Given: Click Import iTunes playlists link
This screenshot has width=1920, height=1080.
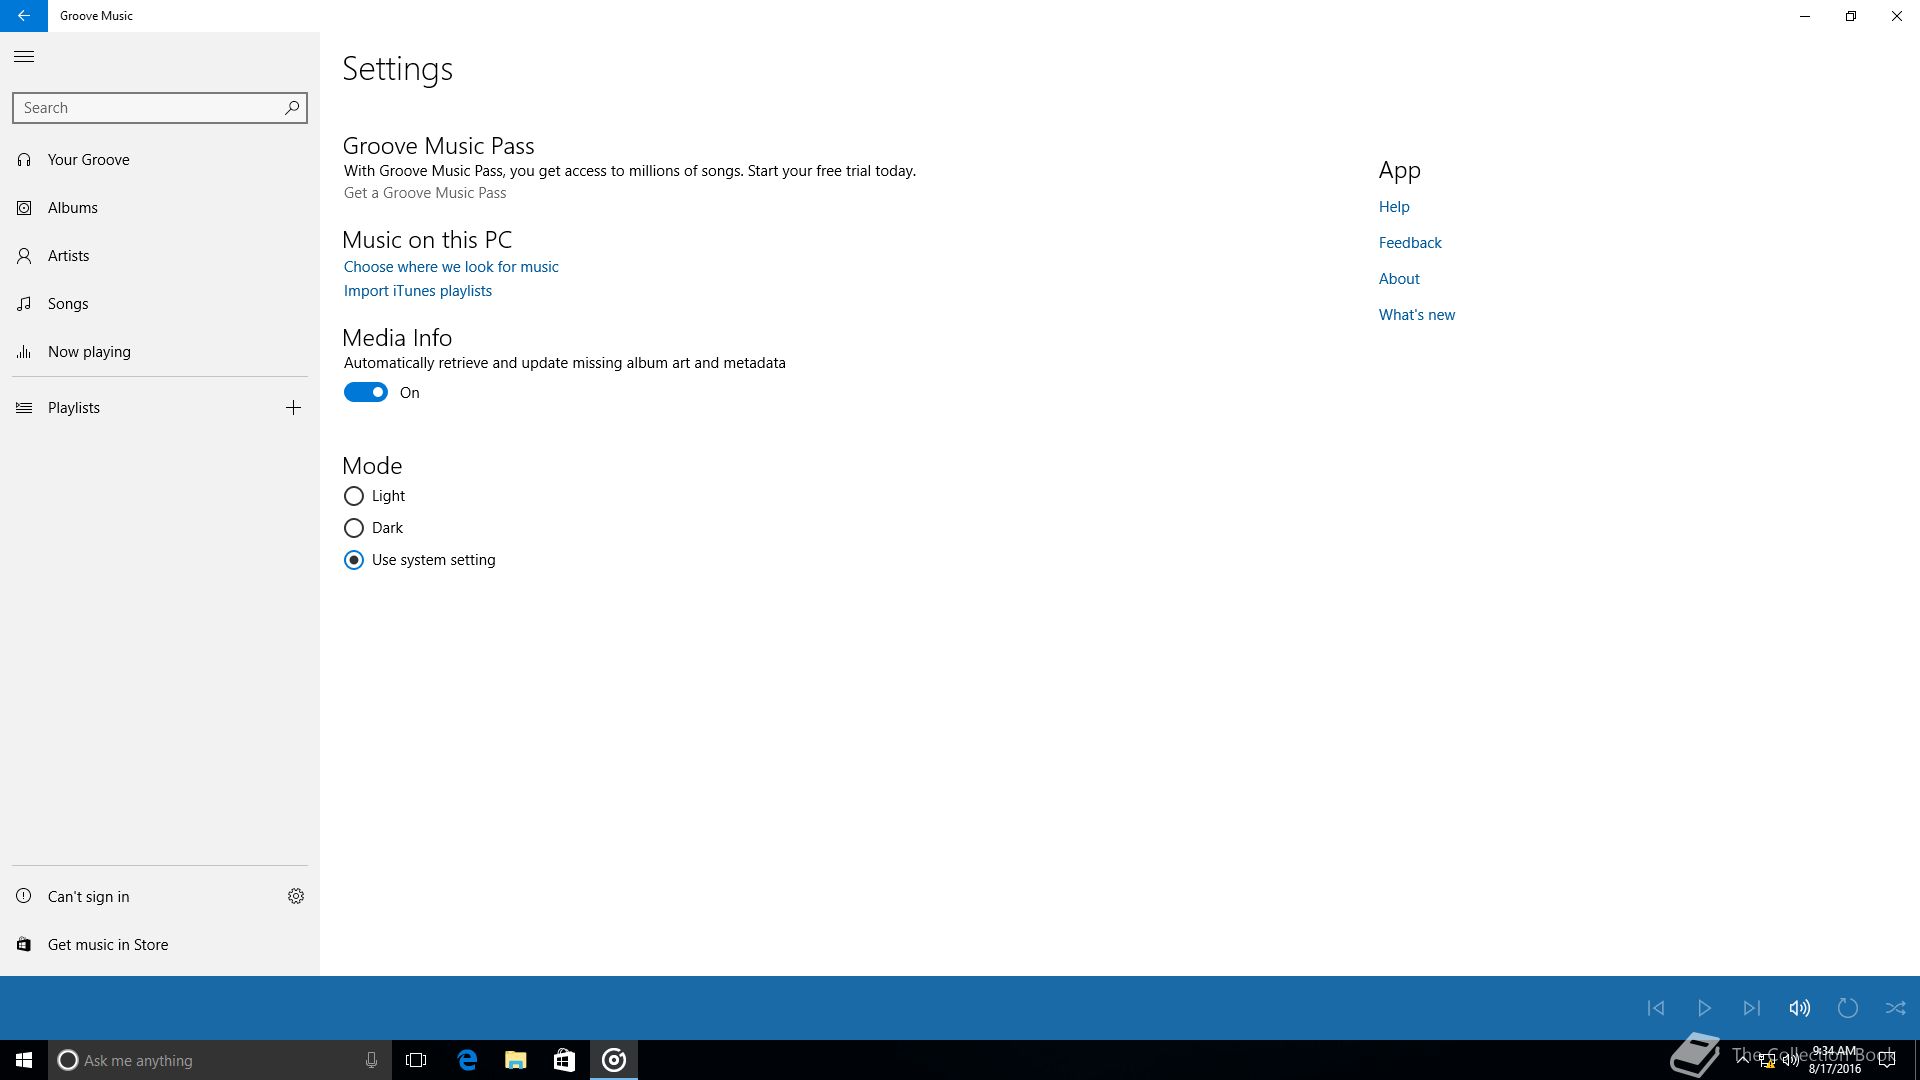Looking at the screenshot, I should (418, 291).
